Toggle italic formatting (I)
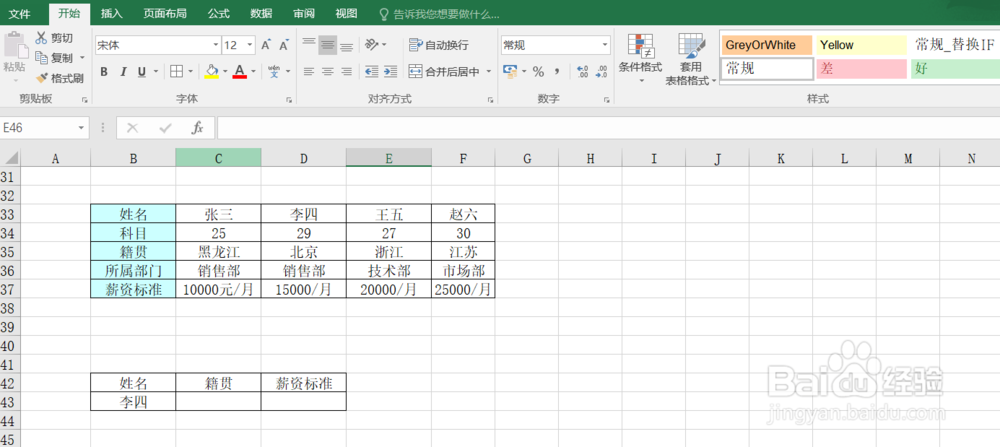This screenshot has height=447, width=1000. [x=123, y=71]
